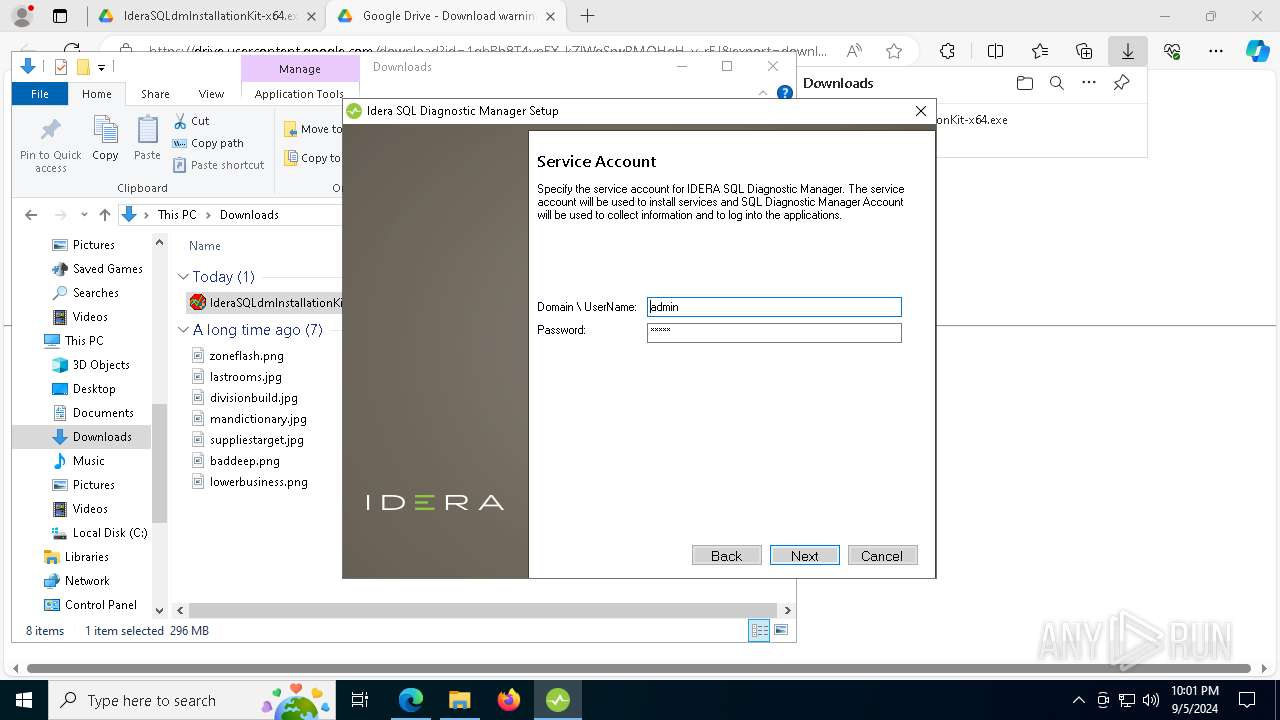Click the Domain \ UserName input field
The width and height of the screenshot is (1280, 720).
[x=774, y=307]
